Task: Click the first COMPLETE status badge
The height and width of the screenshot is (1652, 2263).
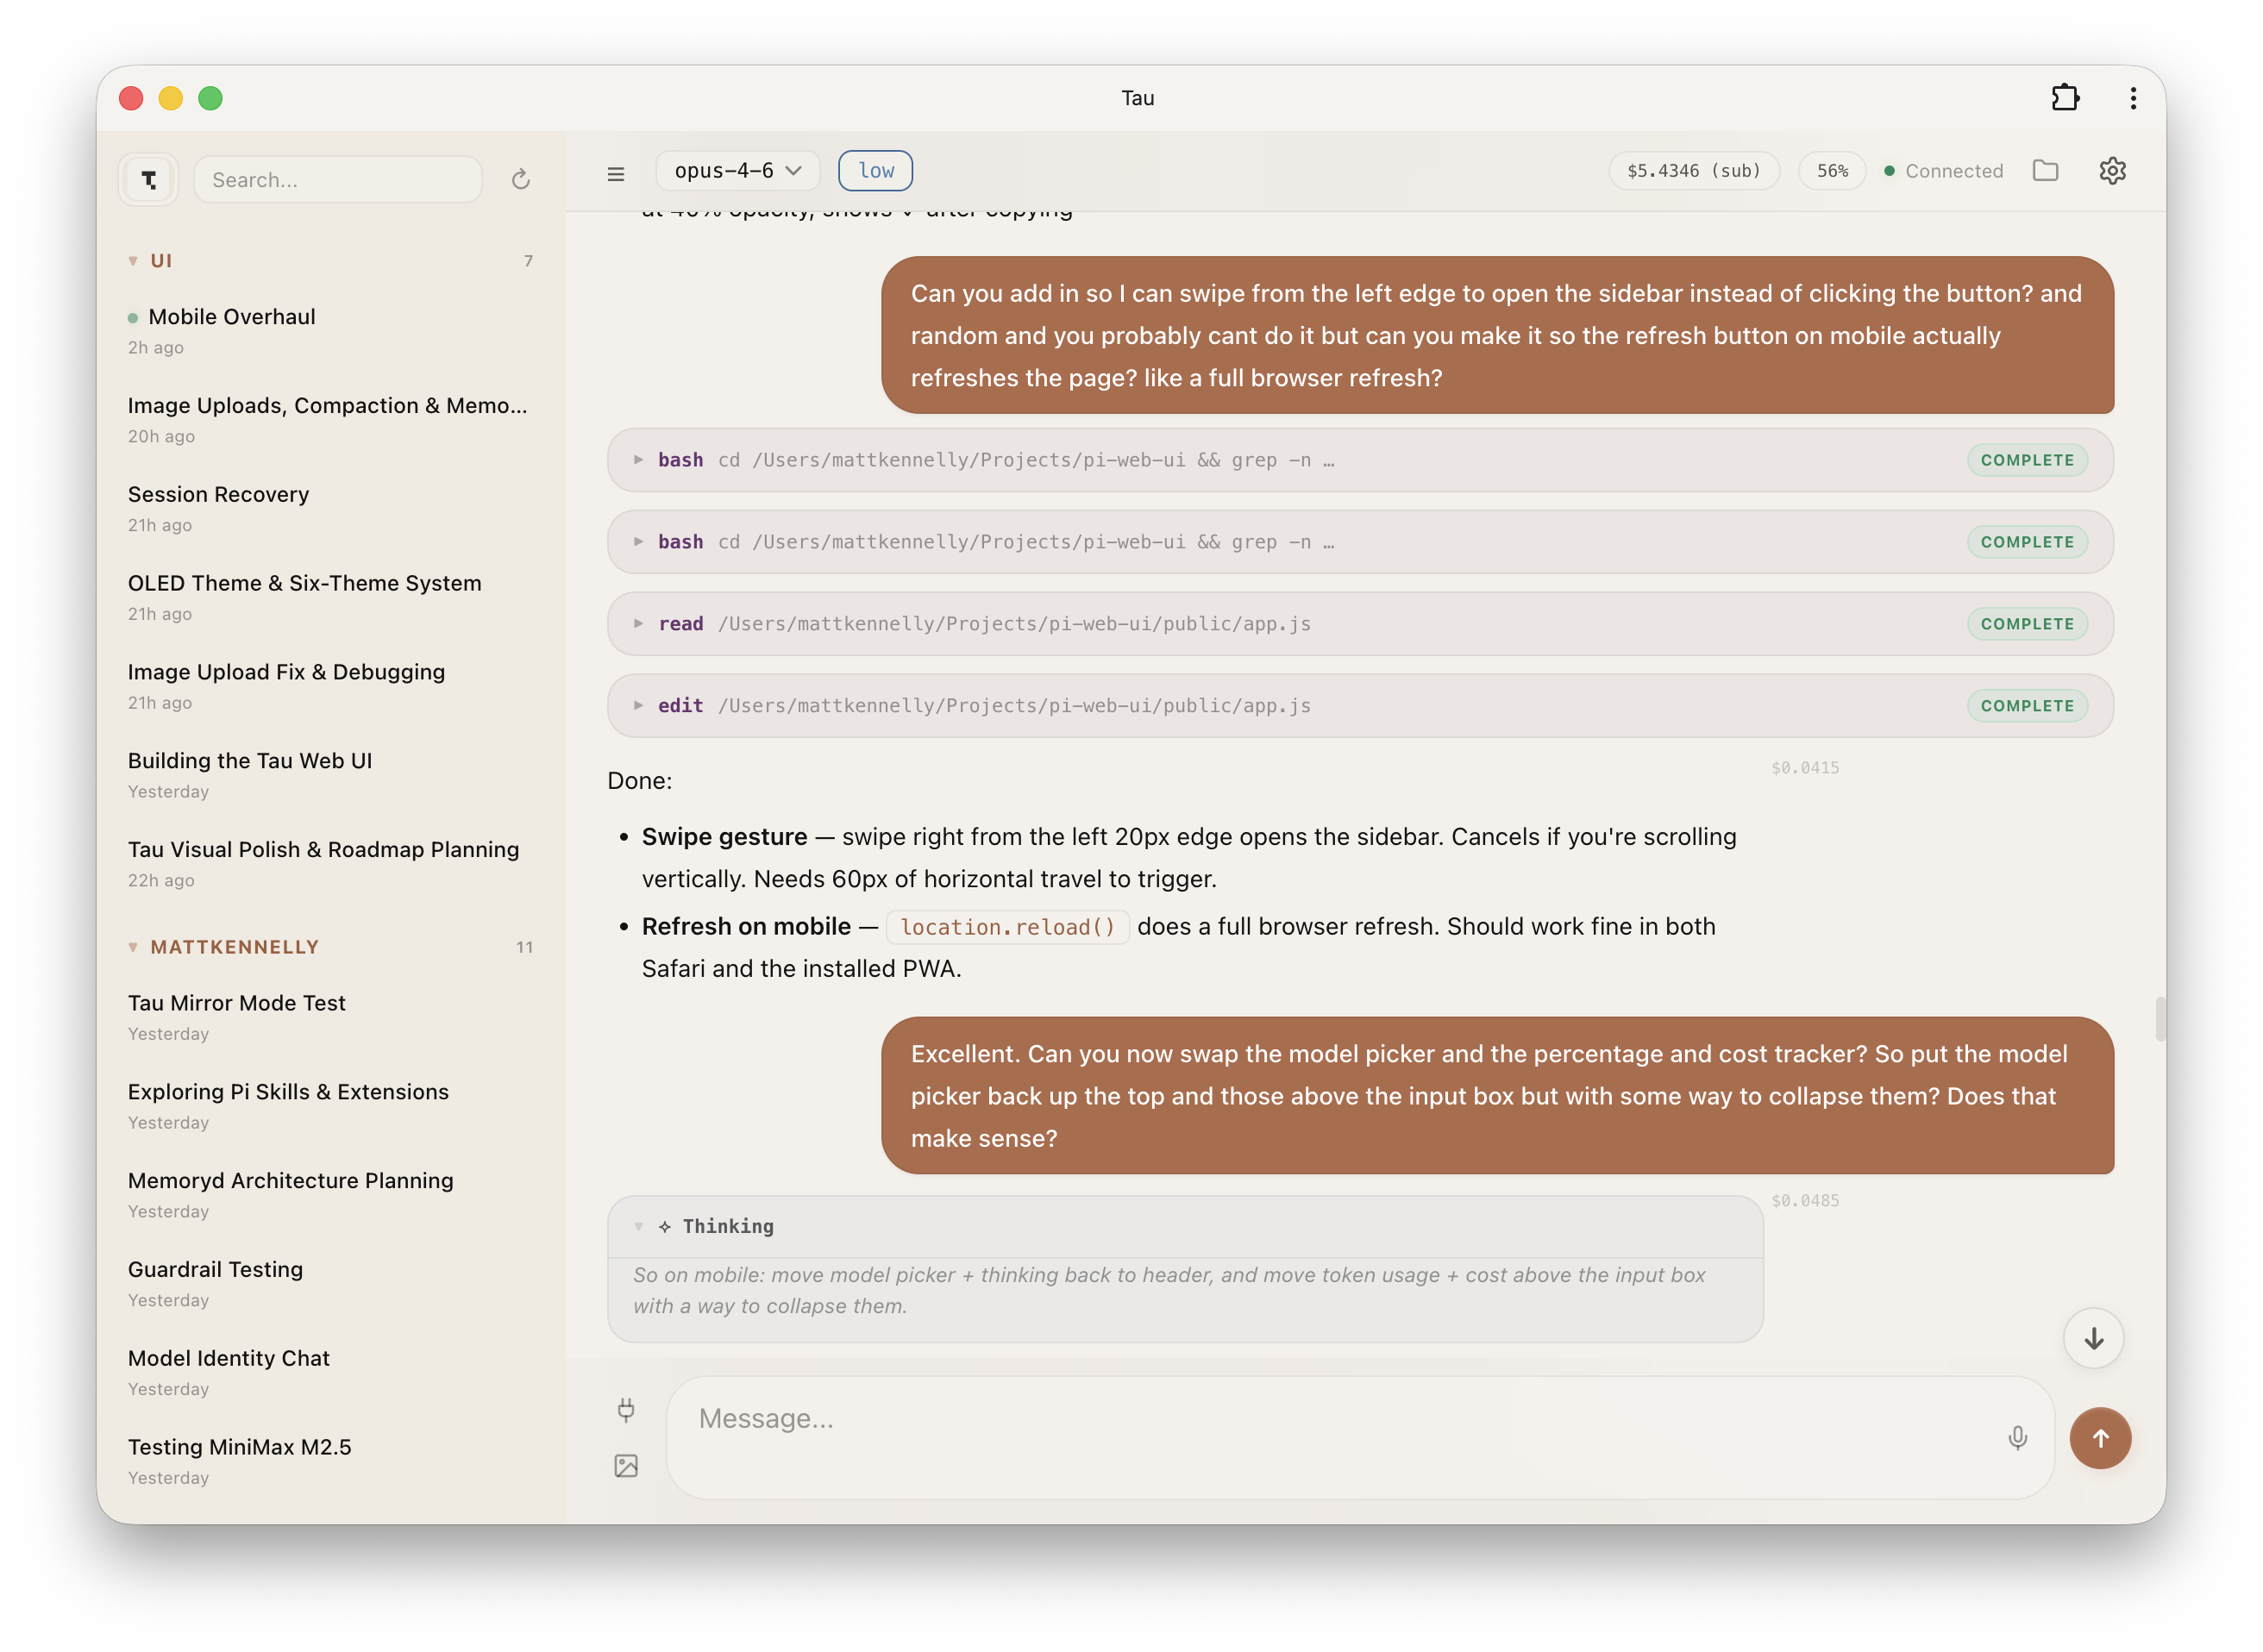Action: pyautogui.click(x=2027, y=460)
